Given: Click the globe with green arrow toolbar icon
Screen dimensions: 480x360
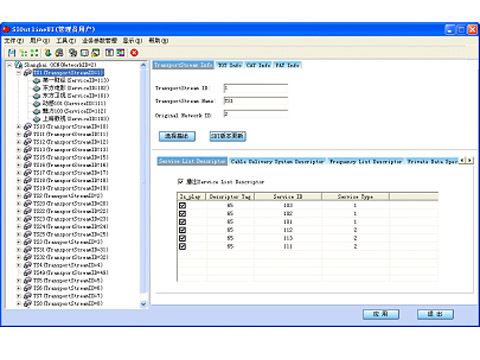Looking at the screenshot, I should click(x=48, y=53).
